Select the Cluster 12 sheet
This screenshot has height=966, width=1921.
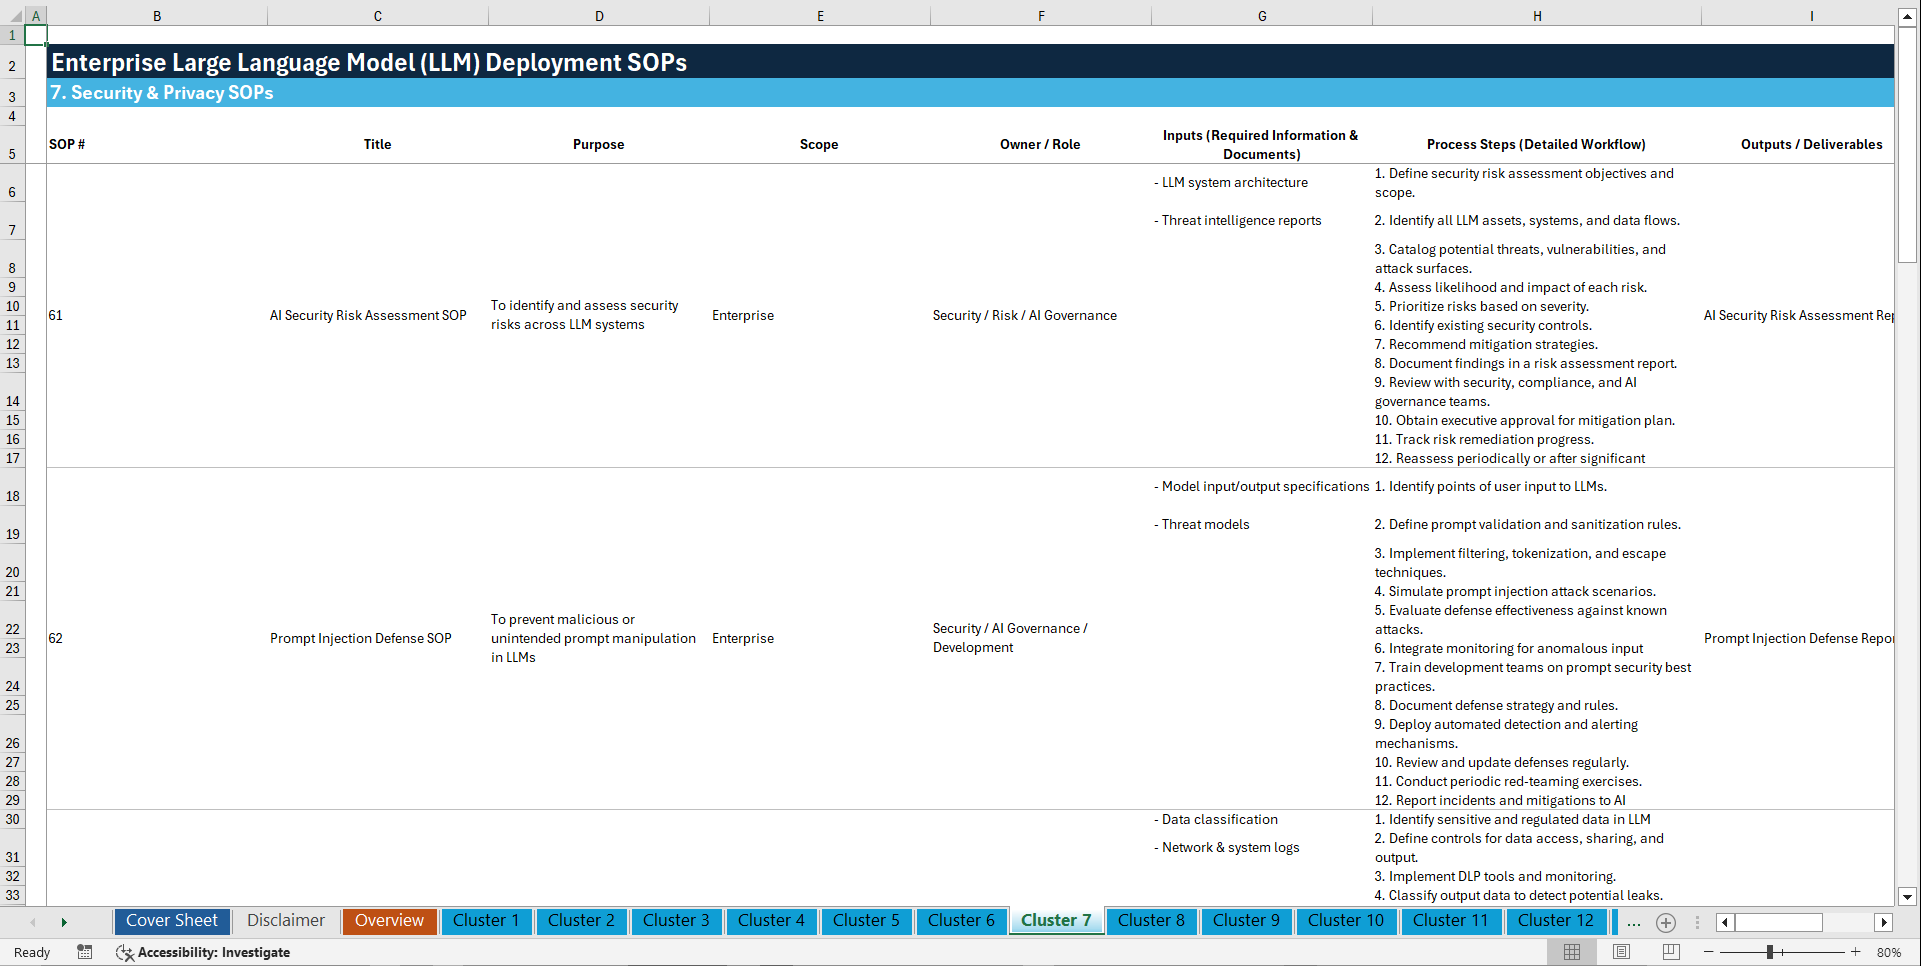tap(1556, 921)
